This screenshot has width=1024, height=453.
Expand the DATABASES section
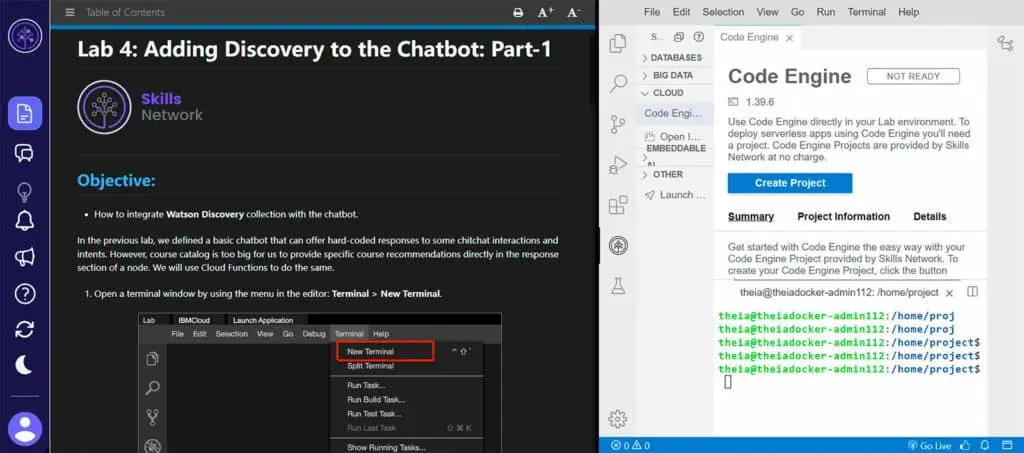(x=675, y=57)
